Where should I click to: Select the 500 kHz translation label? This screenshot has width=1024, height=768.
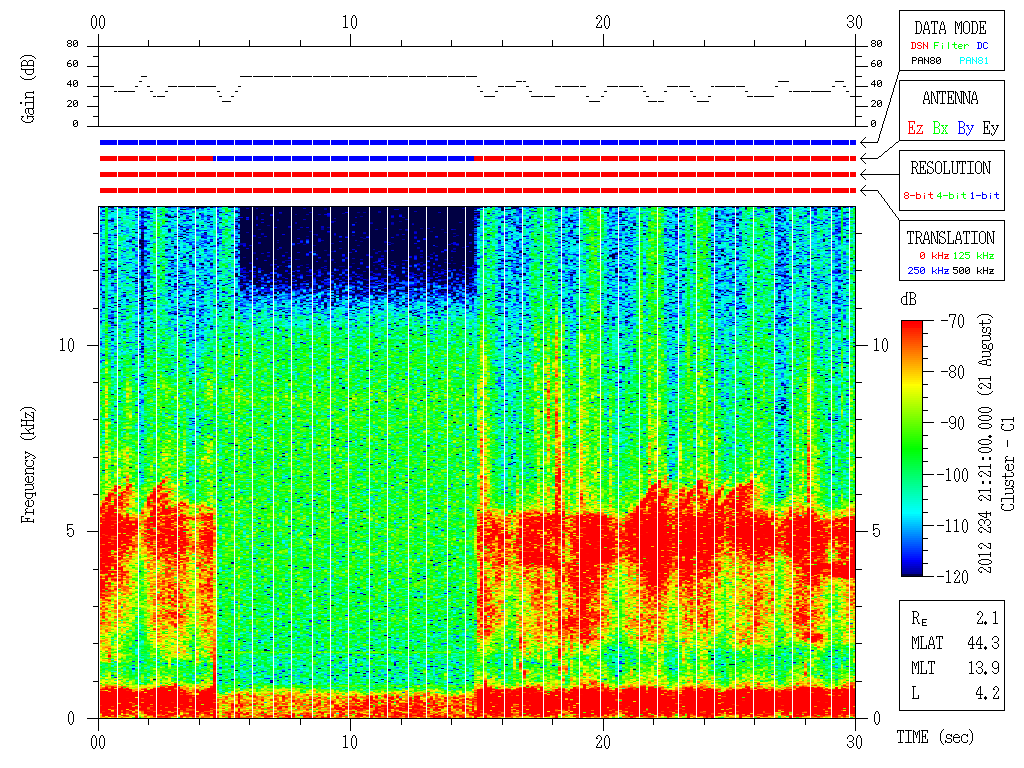coord(974,270)
